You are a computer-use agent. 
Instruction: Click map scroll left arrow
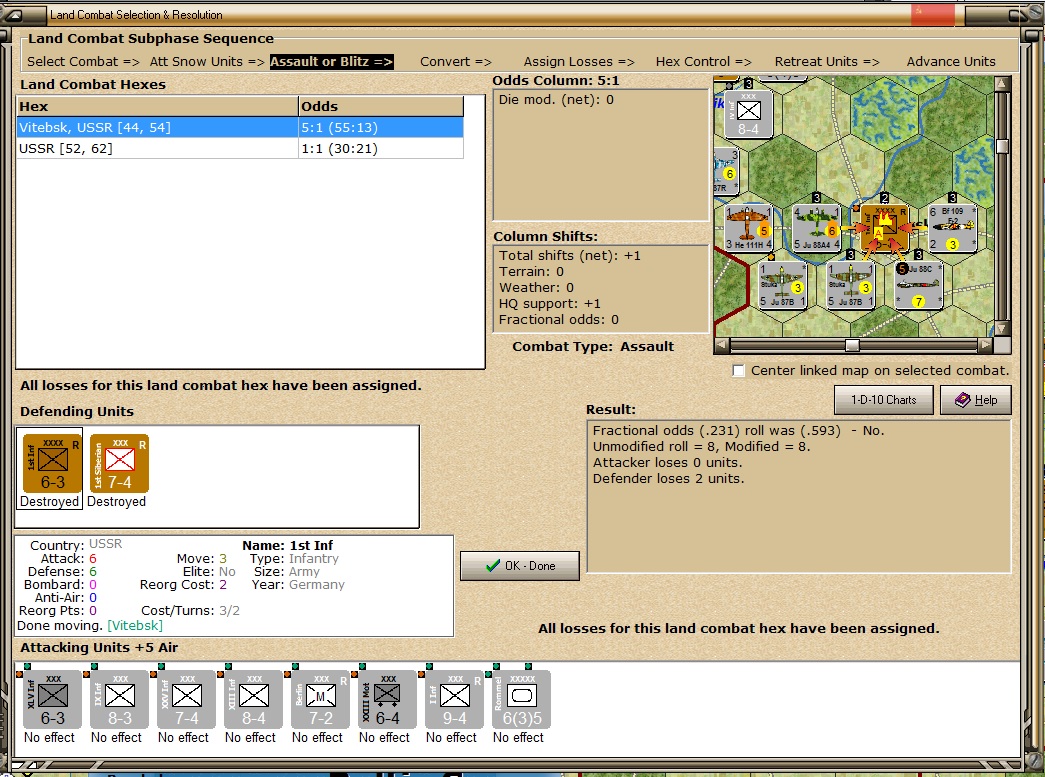(721, 345)
